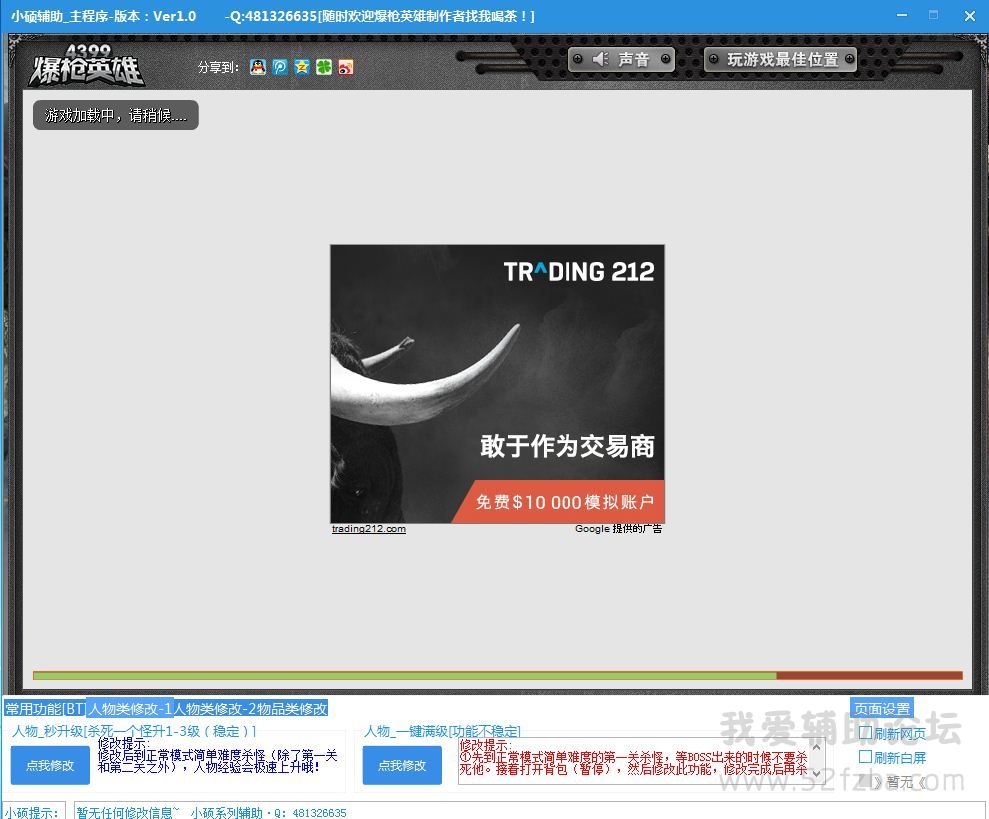Click the 玩游戏最佳位置 button
The height and width of the screenshot is (819, 989).
(x=780, y=60)
